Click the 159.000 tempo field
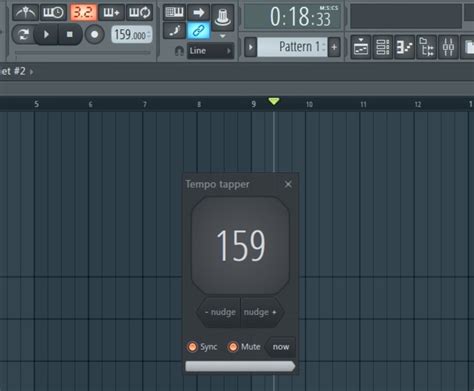 point(132,34)
